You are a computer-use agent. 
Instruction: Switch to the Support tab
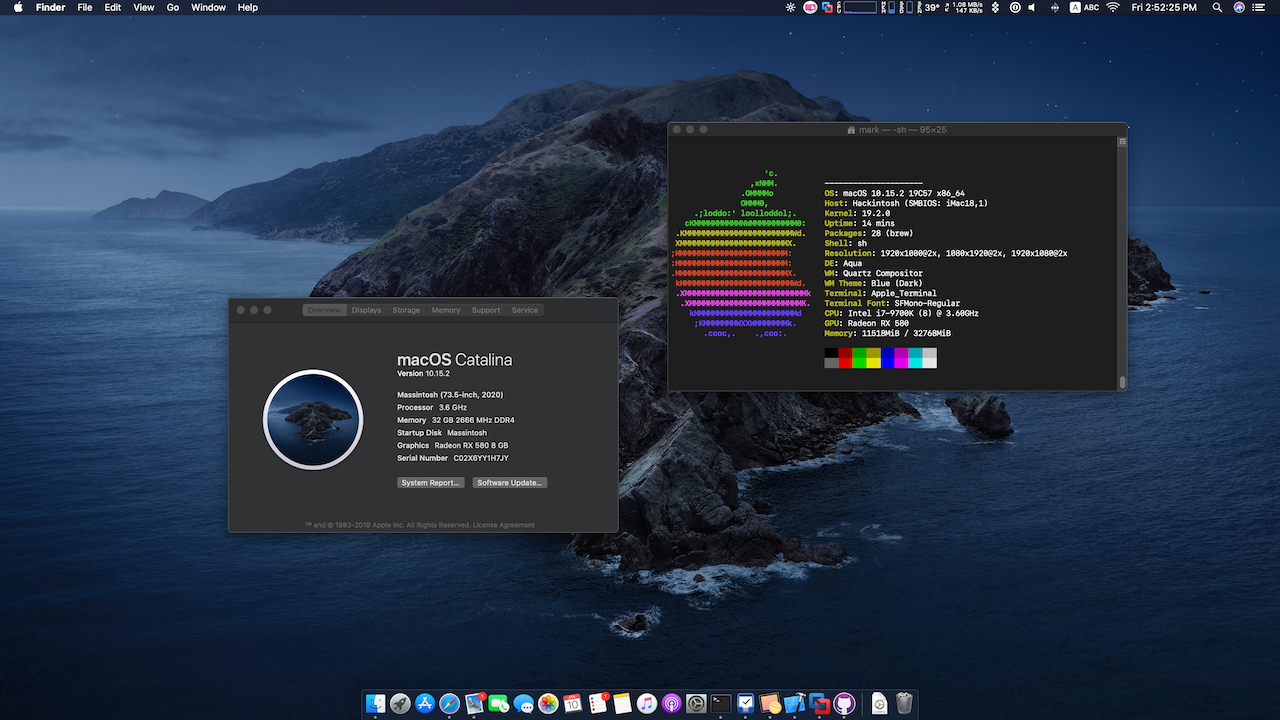(x=486, y=310)
